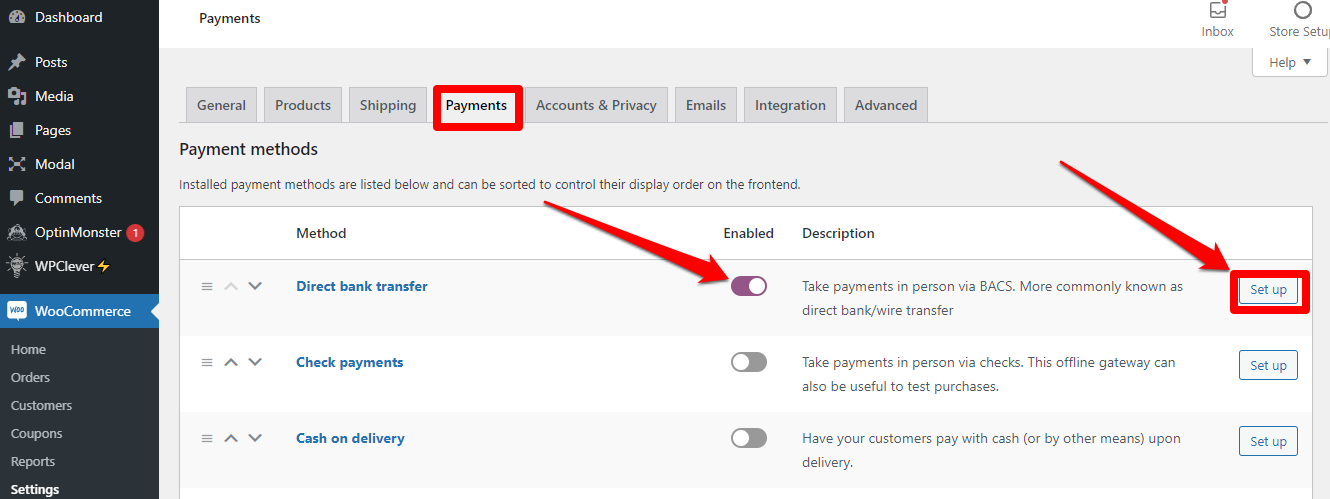Click the WooCommerce logo icon in sidebar
1330x499 pixels.
tap(17, 311)
